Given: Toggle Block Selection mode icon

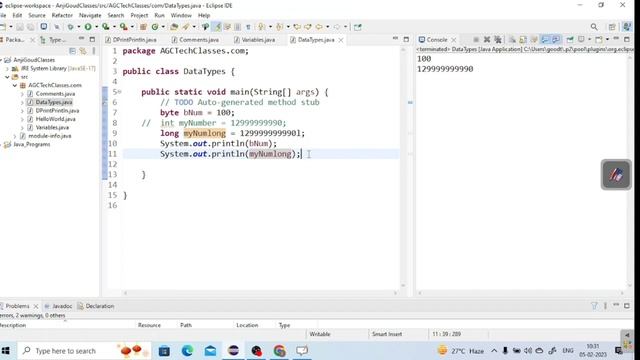Looking at the screenshot, I should (x=238, y=27).
